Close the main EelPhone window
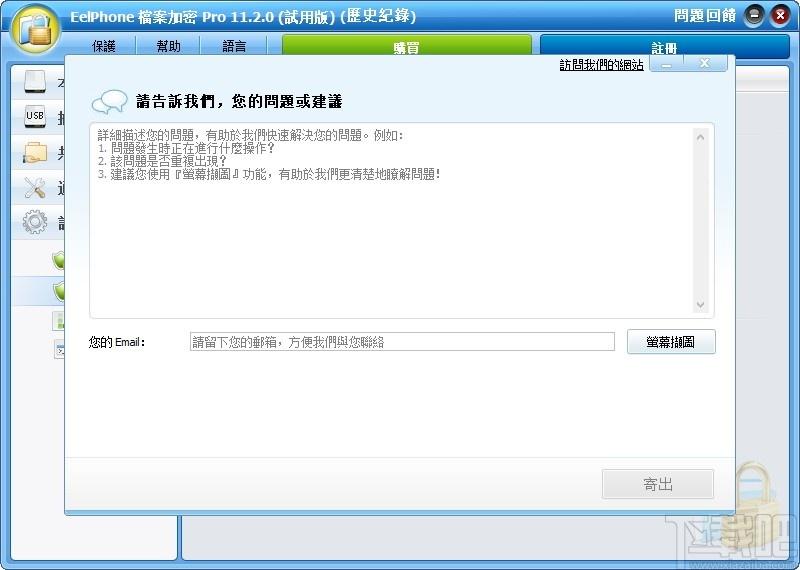Image resolution: width=800 pixels, height=570 pixels. (780, 16)
